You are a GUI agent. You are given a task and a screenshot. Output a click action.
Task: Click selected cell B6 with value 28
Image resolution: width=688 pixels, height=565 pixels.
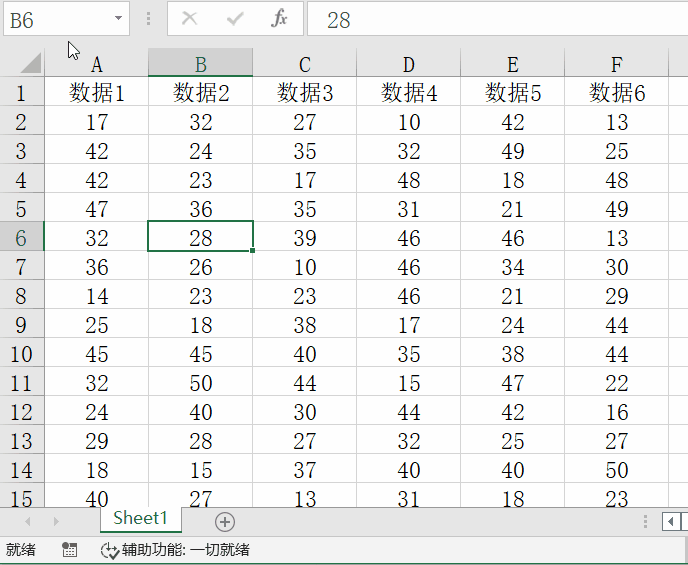pos(201,236)
